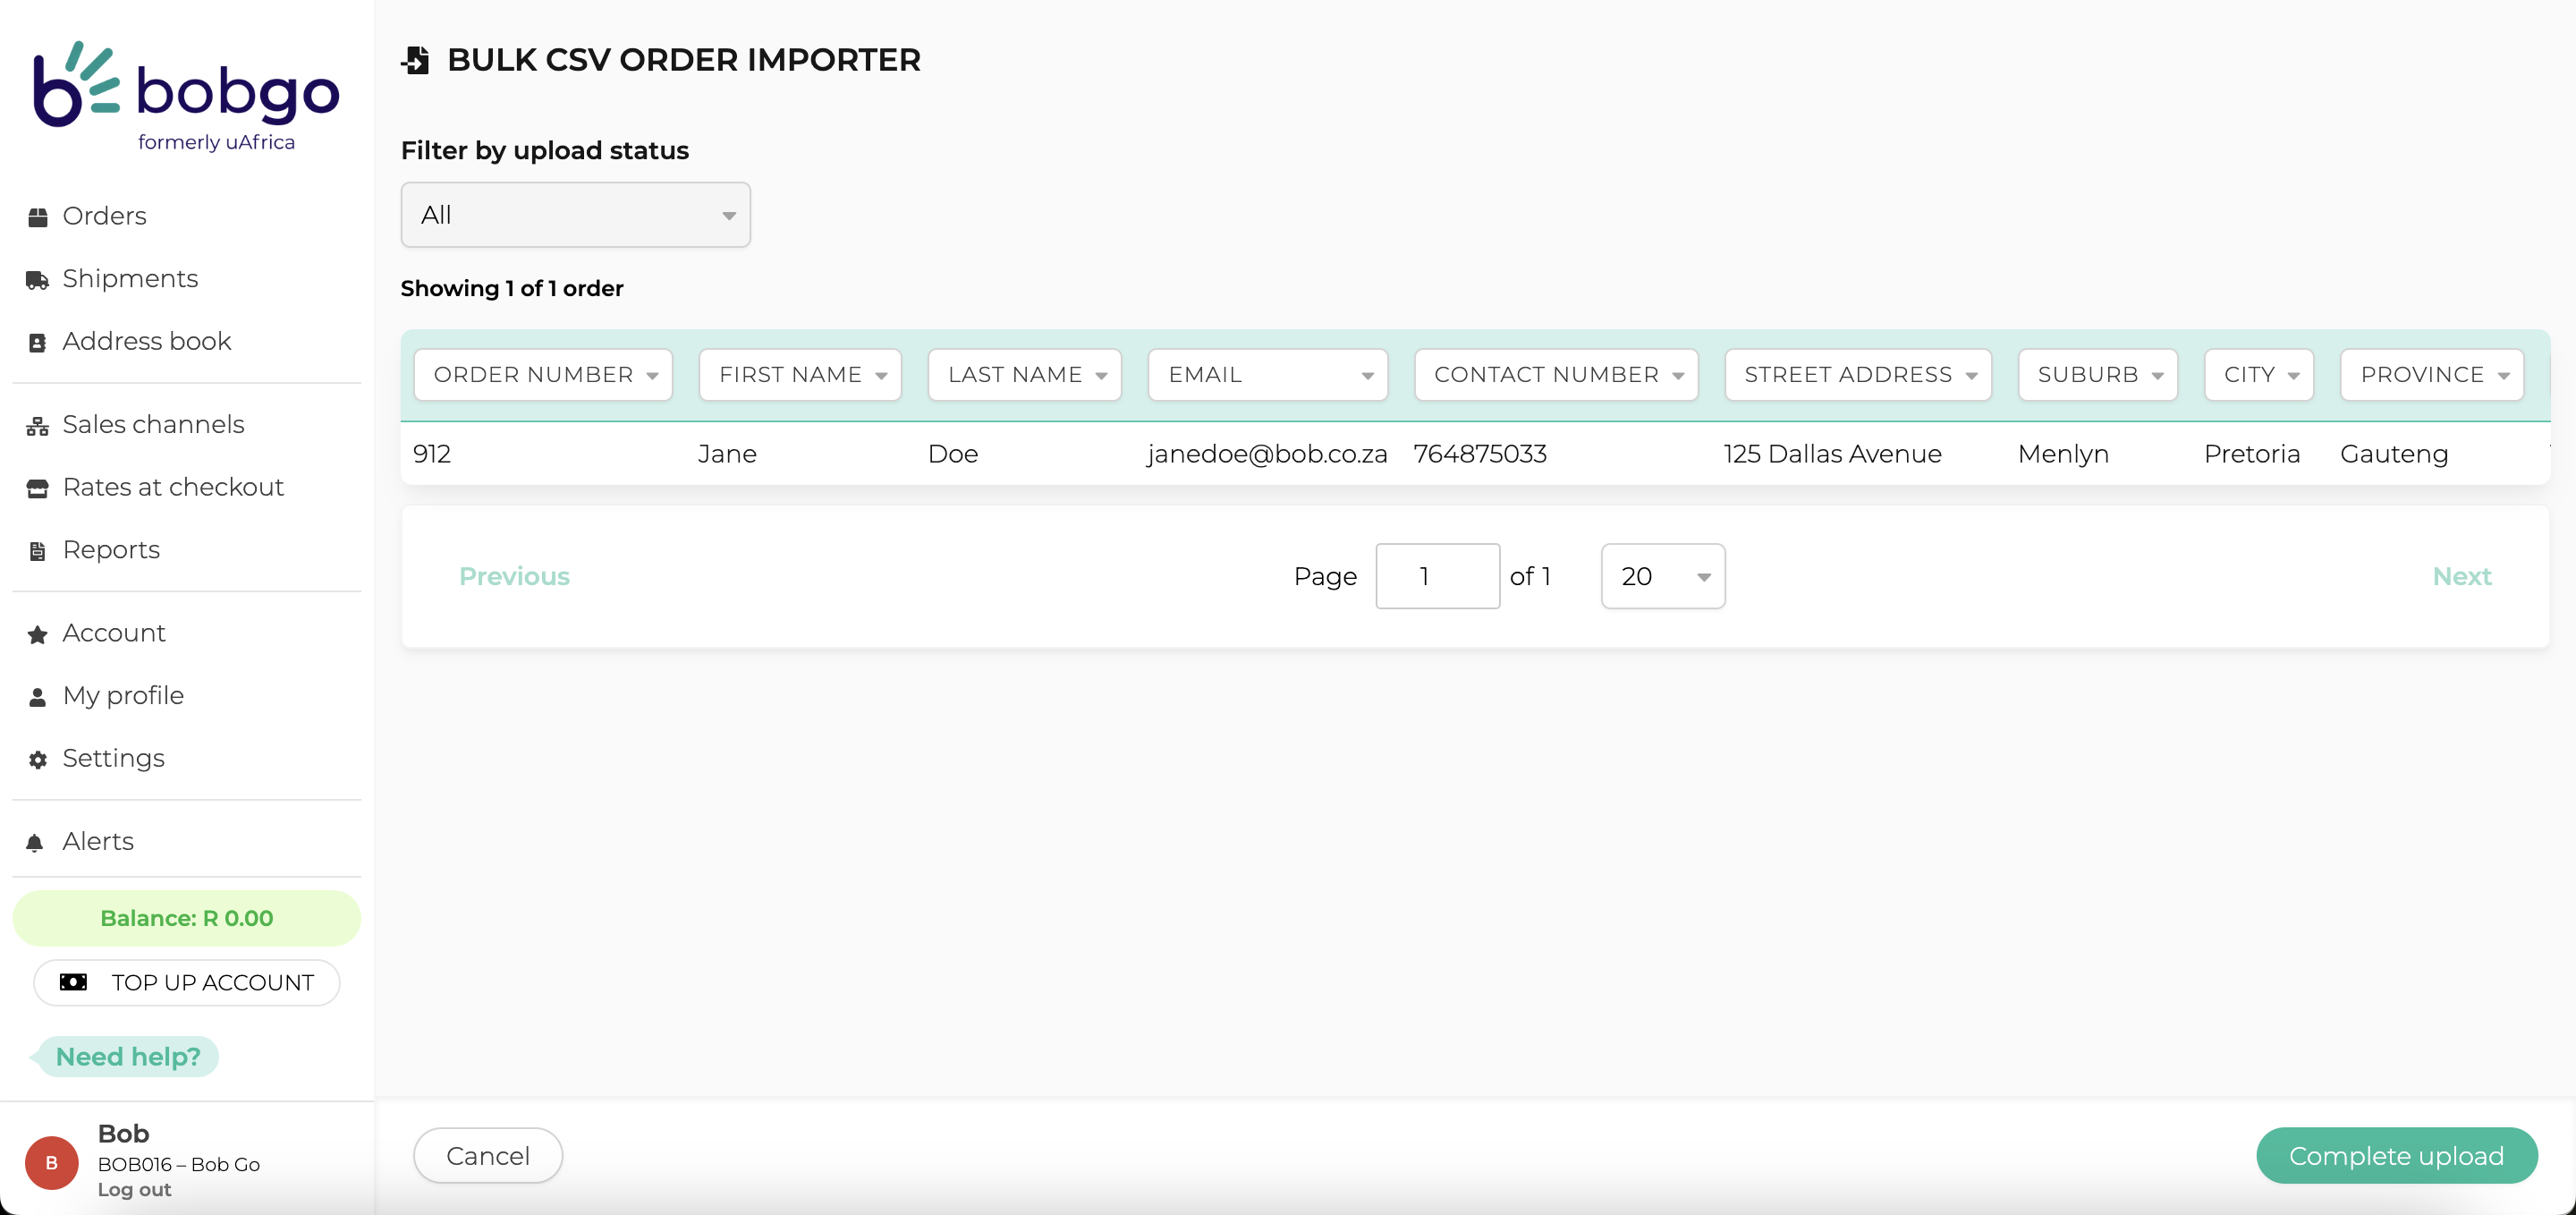2576x1215 pixels.
Task: Expand the CITY column dropdown
Action: coord(2259,375)
